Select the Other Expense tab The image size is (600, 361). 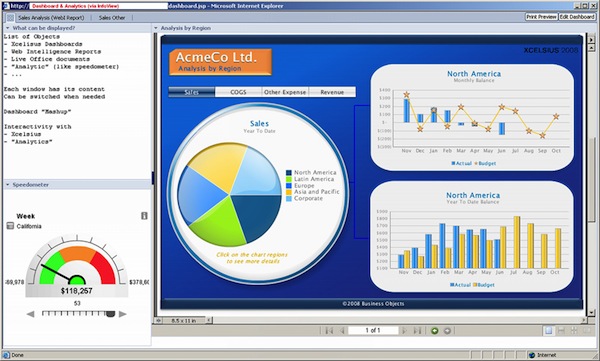285,92
